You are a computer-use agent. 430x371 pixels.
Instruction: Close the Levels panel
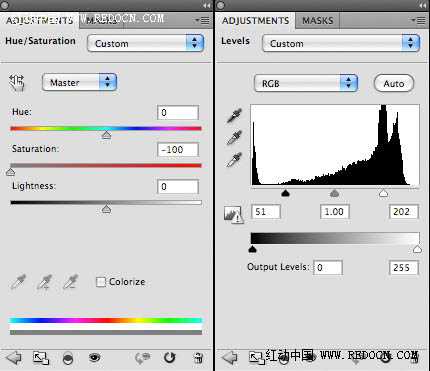tap(221, 5)
